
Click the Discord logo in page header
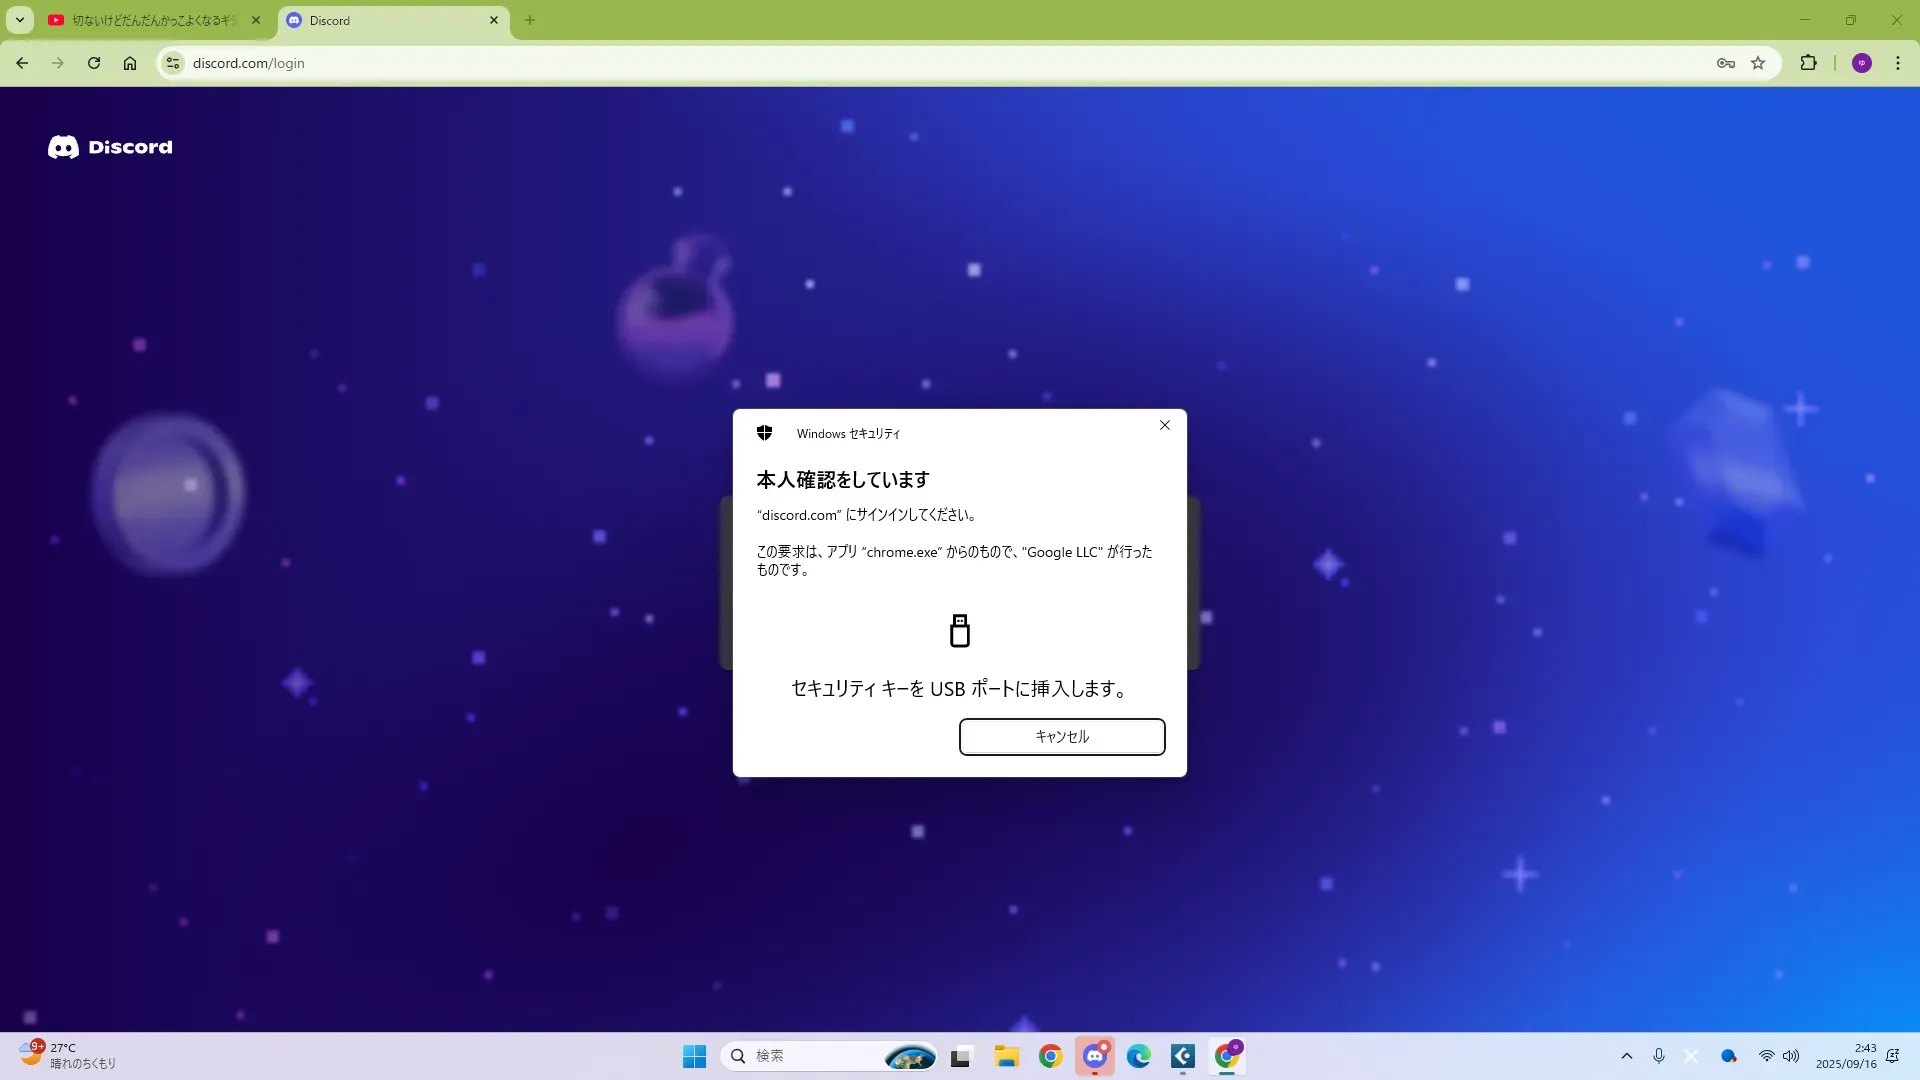110,147
